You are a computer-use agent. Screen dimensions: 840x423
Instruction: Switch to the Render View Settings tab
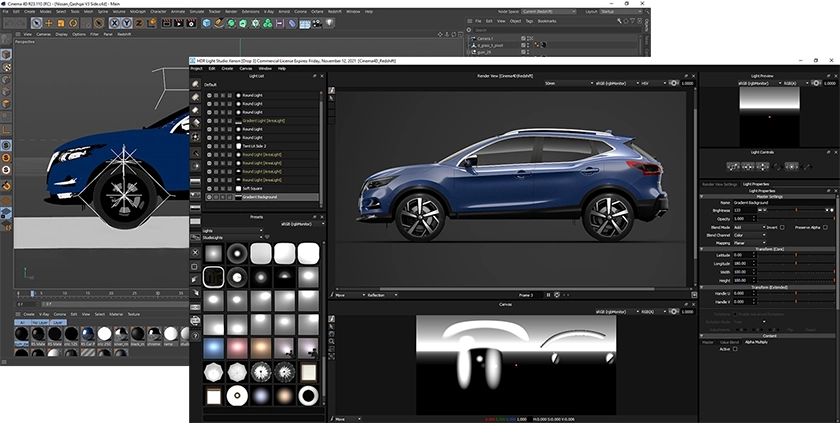720,184
